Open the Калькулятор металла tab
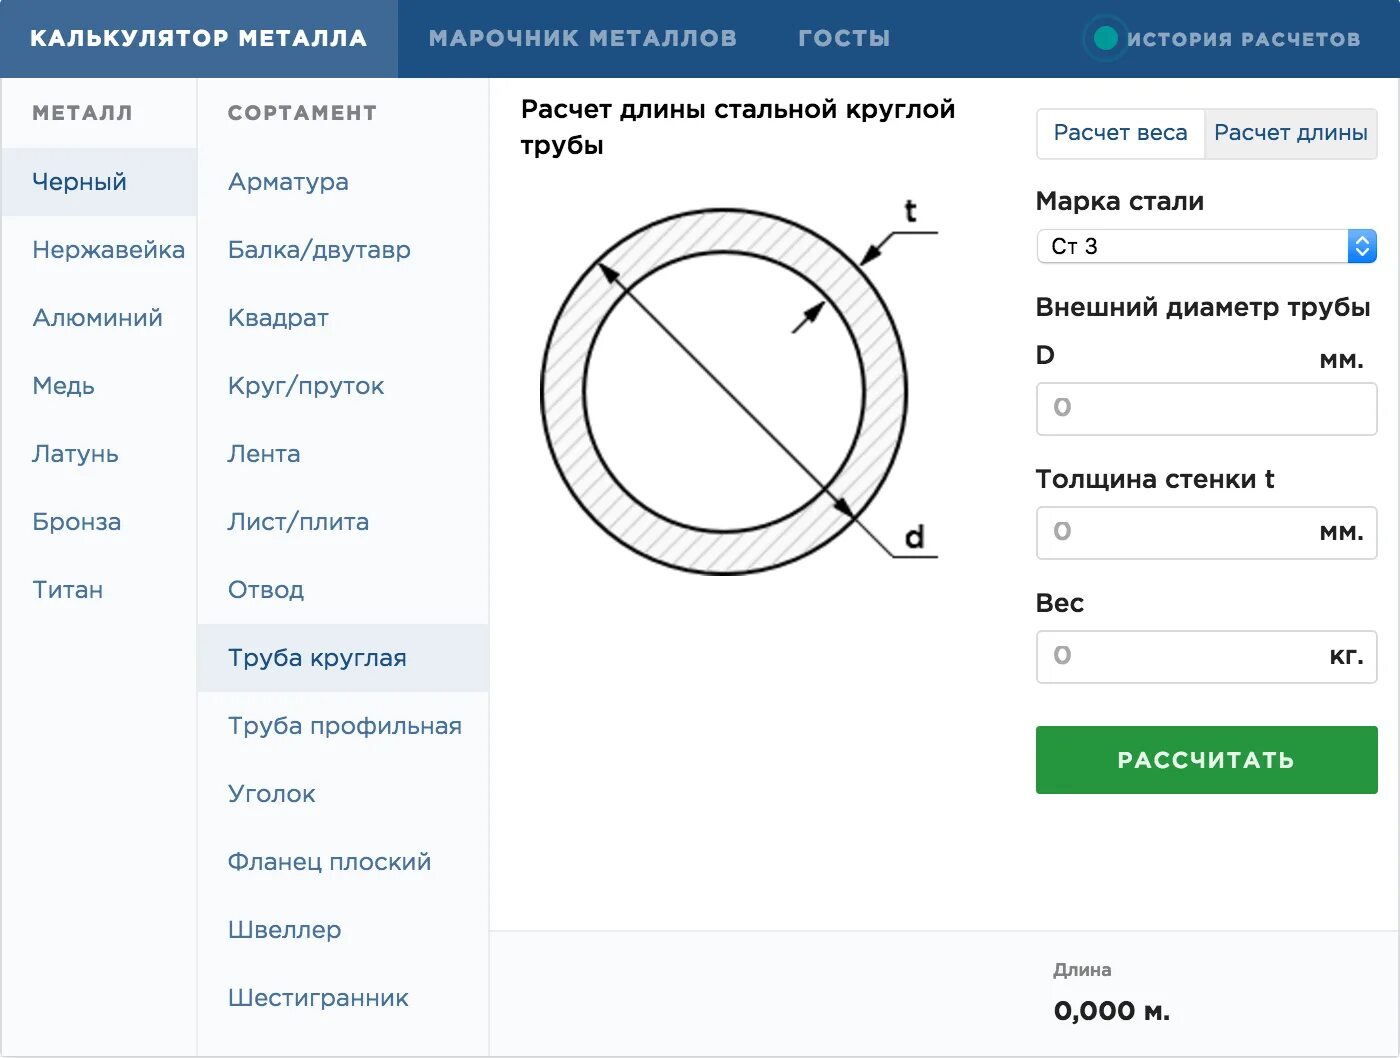 click(x=198, y=38)
